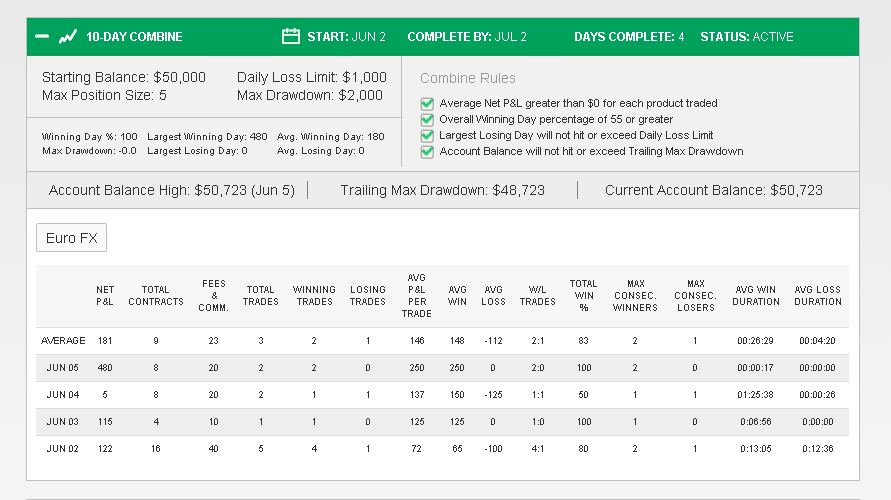The width and height of the screenshot is (891, 500).
Task: Toggle the Trailing Max Drawdown rule checkbox
Action: pos(427,151)
